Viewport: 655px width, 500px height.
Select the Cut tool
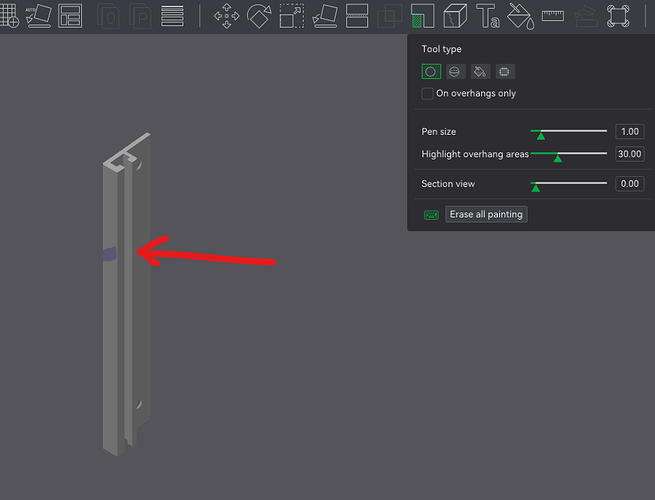pyautogui.click(x=357, y=16)
